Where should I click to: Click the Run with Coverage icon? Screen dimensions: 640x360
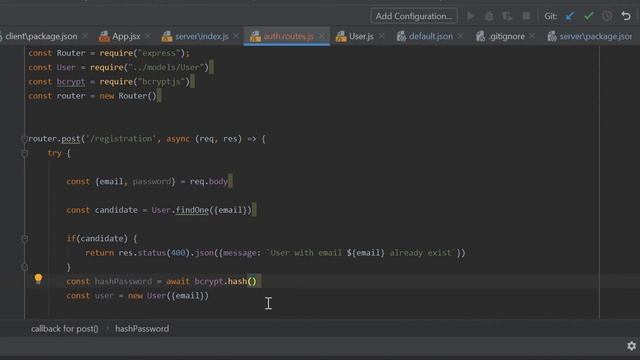pos(507,16)
